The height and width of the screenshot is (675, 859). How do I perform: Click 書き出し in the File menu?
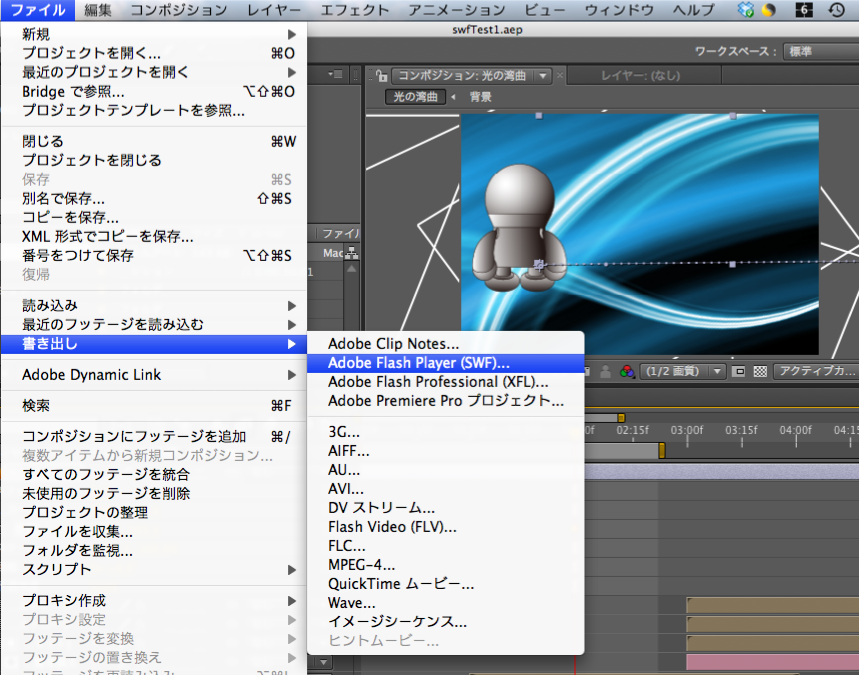click(x=153, y=344)
